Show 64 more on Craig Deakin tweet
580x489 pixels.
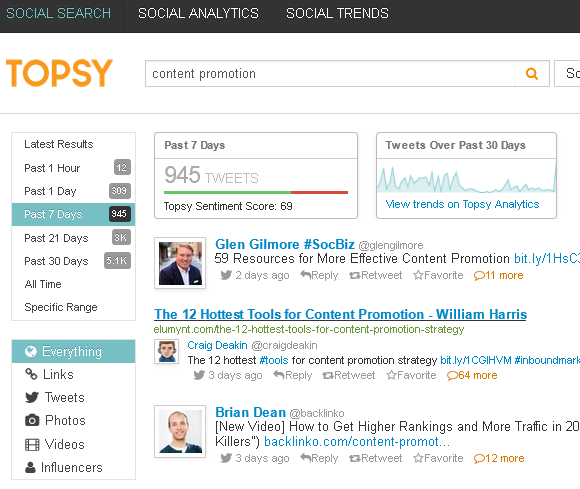[472, 375]
